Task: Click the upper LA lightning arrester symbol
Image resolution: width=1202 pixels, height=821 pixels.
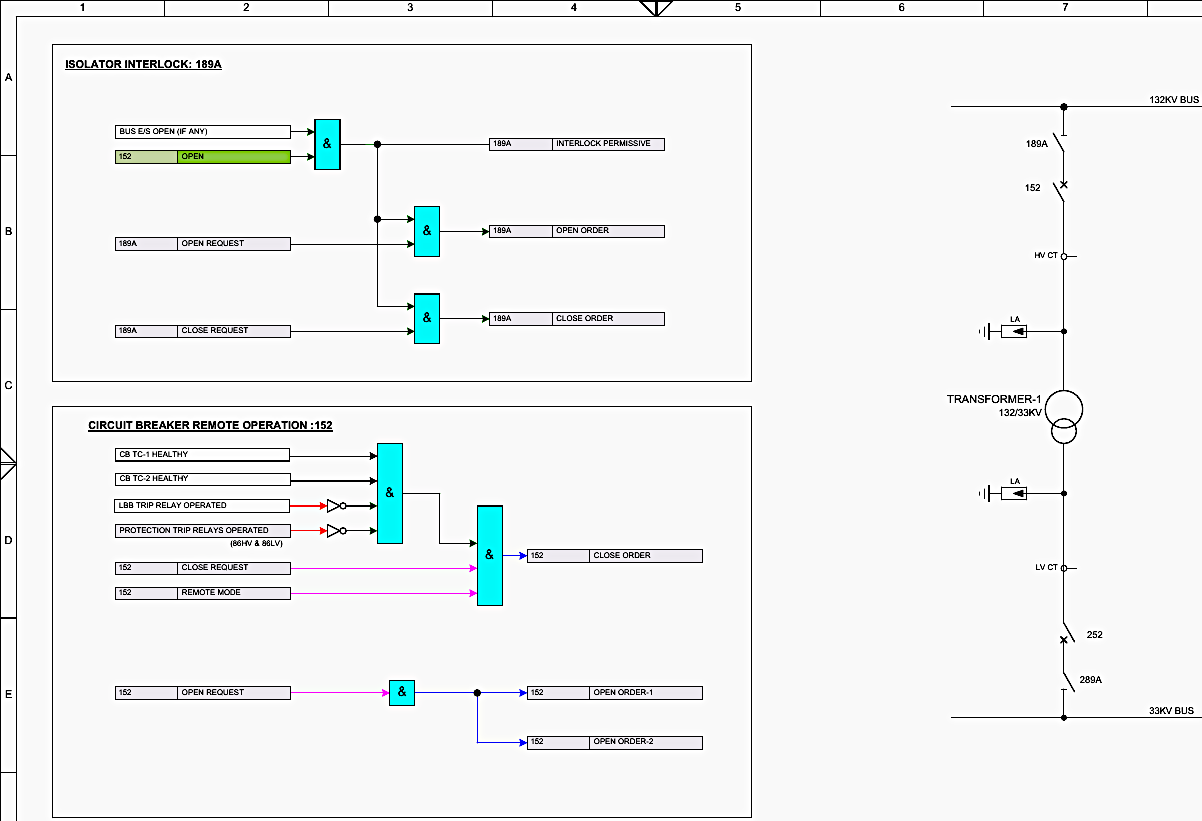Action: pos(1014,330)
